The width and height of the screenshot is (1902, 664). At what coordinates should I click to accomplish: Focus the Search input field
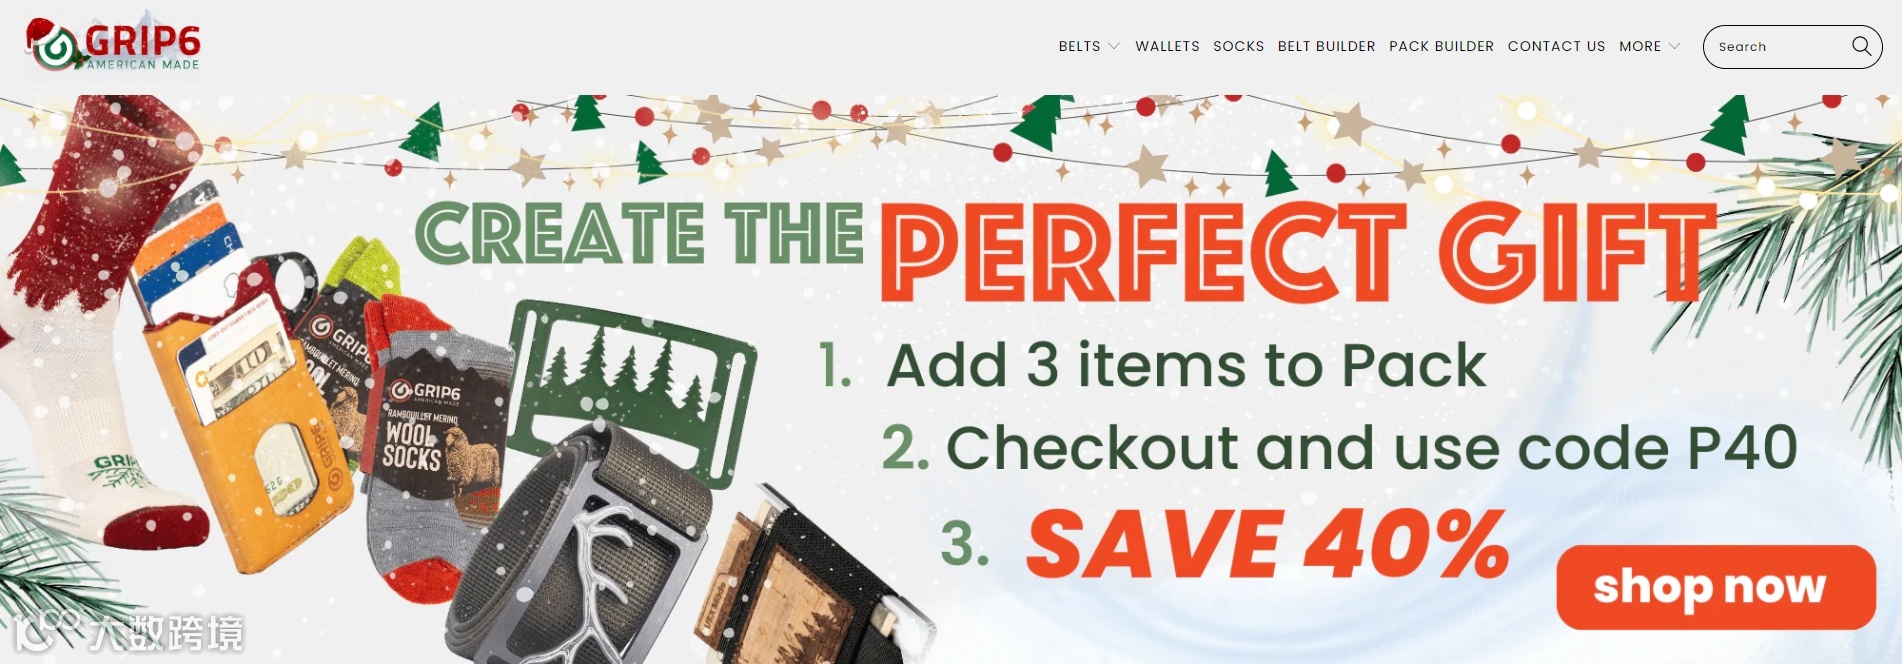click(1780, 47)
